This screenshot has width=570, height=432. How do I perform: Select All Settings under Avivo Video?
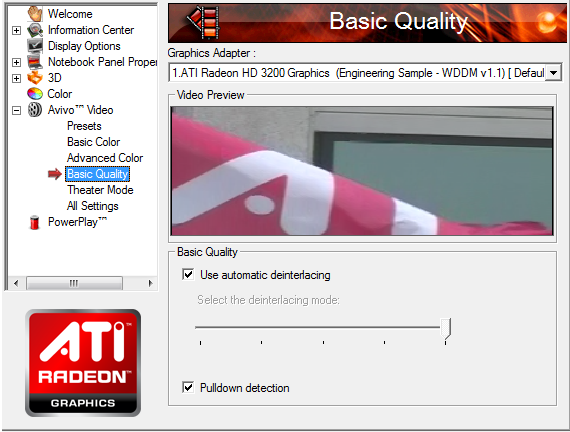pos(93,206)
